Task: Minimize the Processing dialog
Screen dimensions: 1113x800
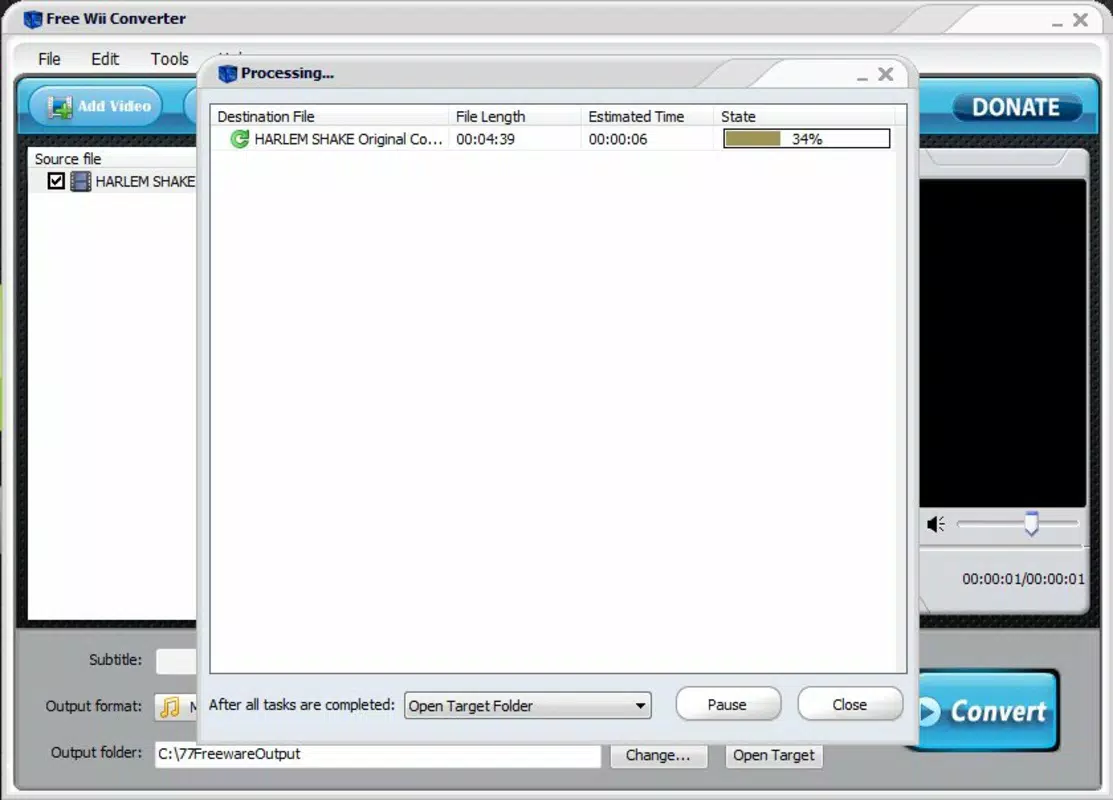Action: click(862, 76)
